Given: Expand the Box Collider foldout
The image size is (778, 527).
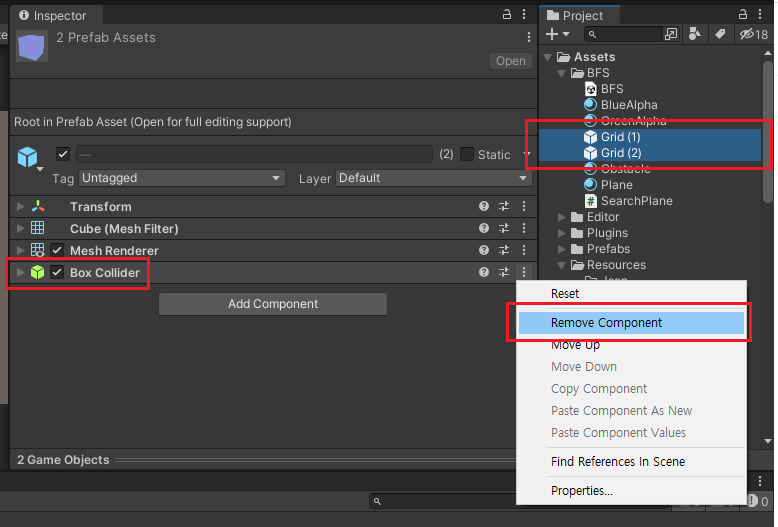Looking at the screenshot, I should tap(20, 272).
